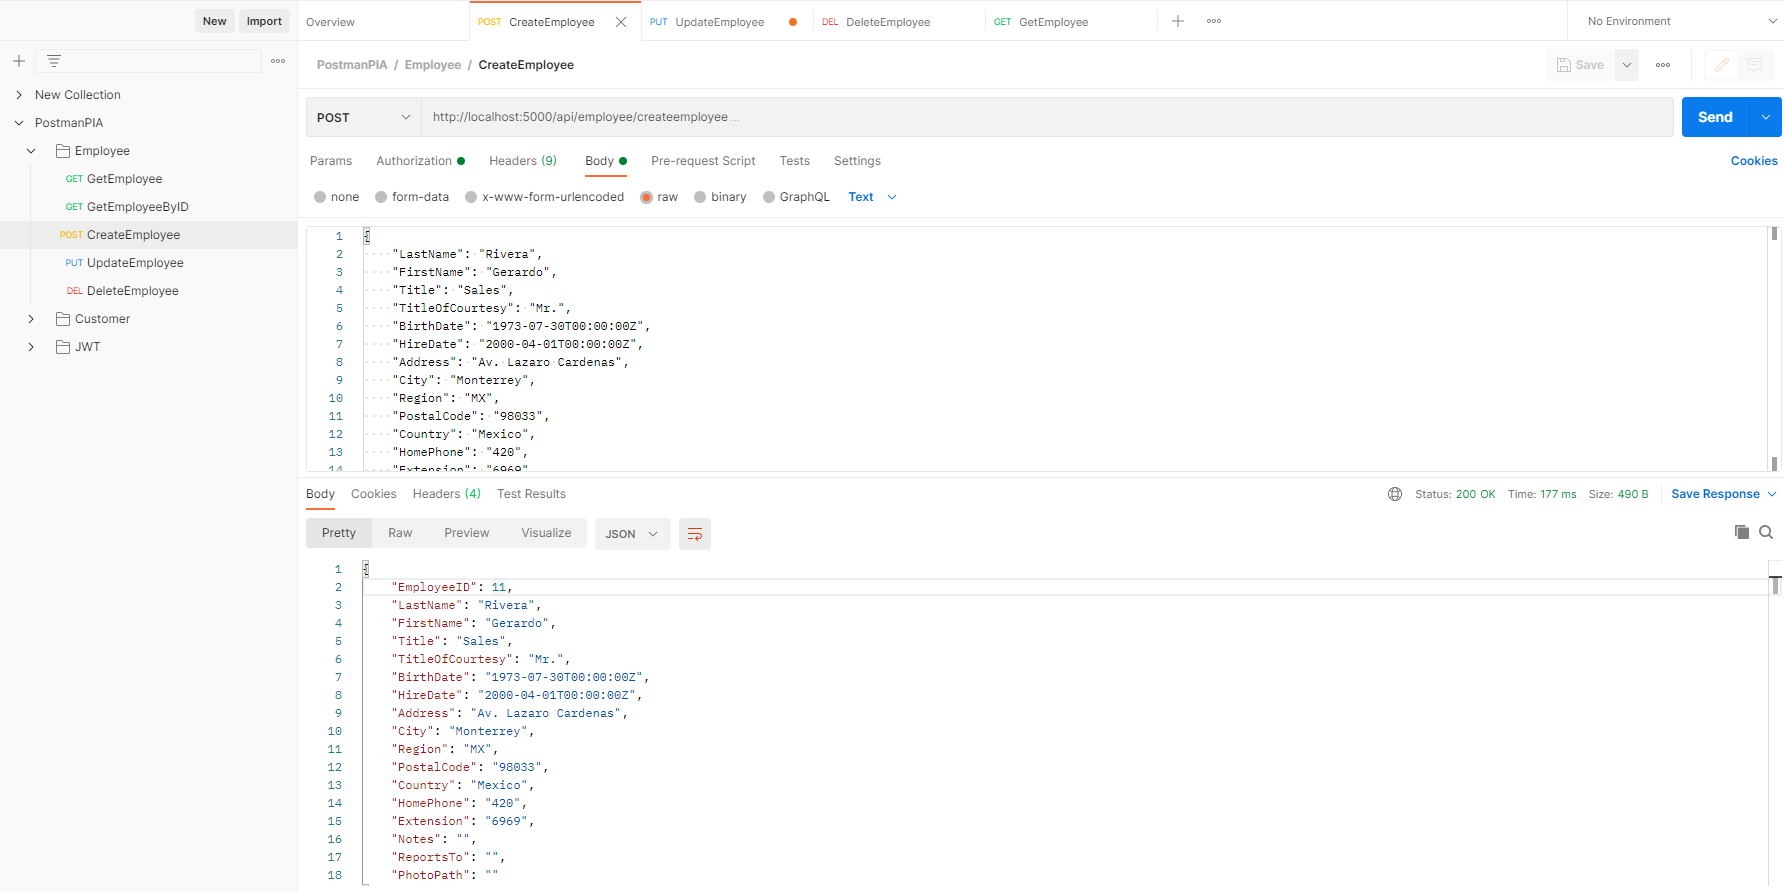This screenshot has height=893, width=1784.
Task: Select the GraphQL body type radio
Action: tap(769, 197)
